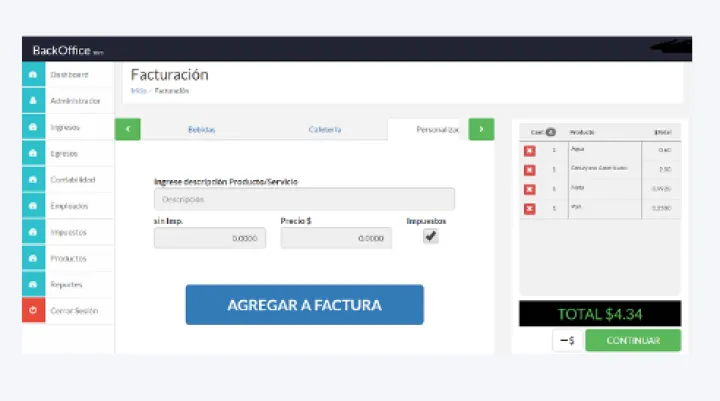The height and width of the screenshot is (401, 720).
Task: Click the red Cerrar Sesión power icon
Action: pos(33,311)
